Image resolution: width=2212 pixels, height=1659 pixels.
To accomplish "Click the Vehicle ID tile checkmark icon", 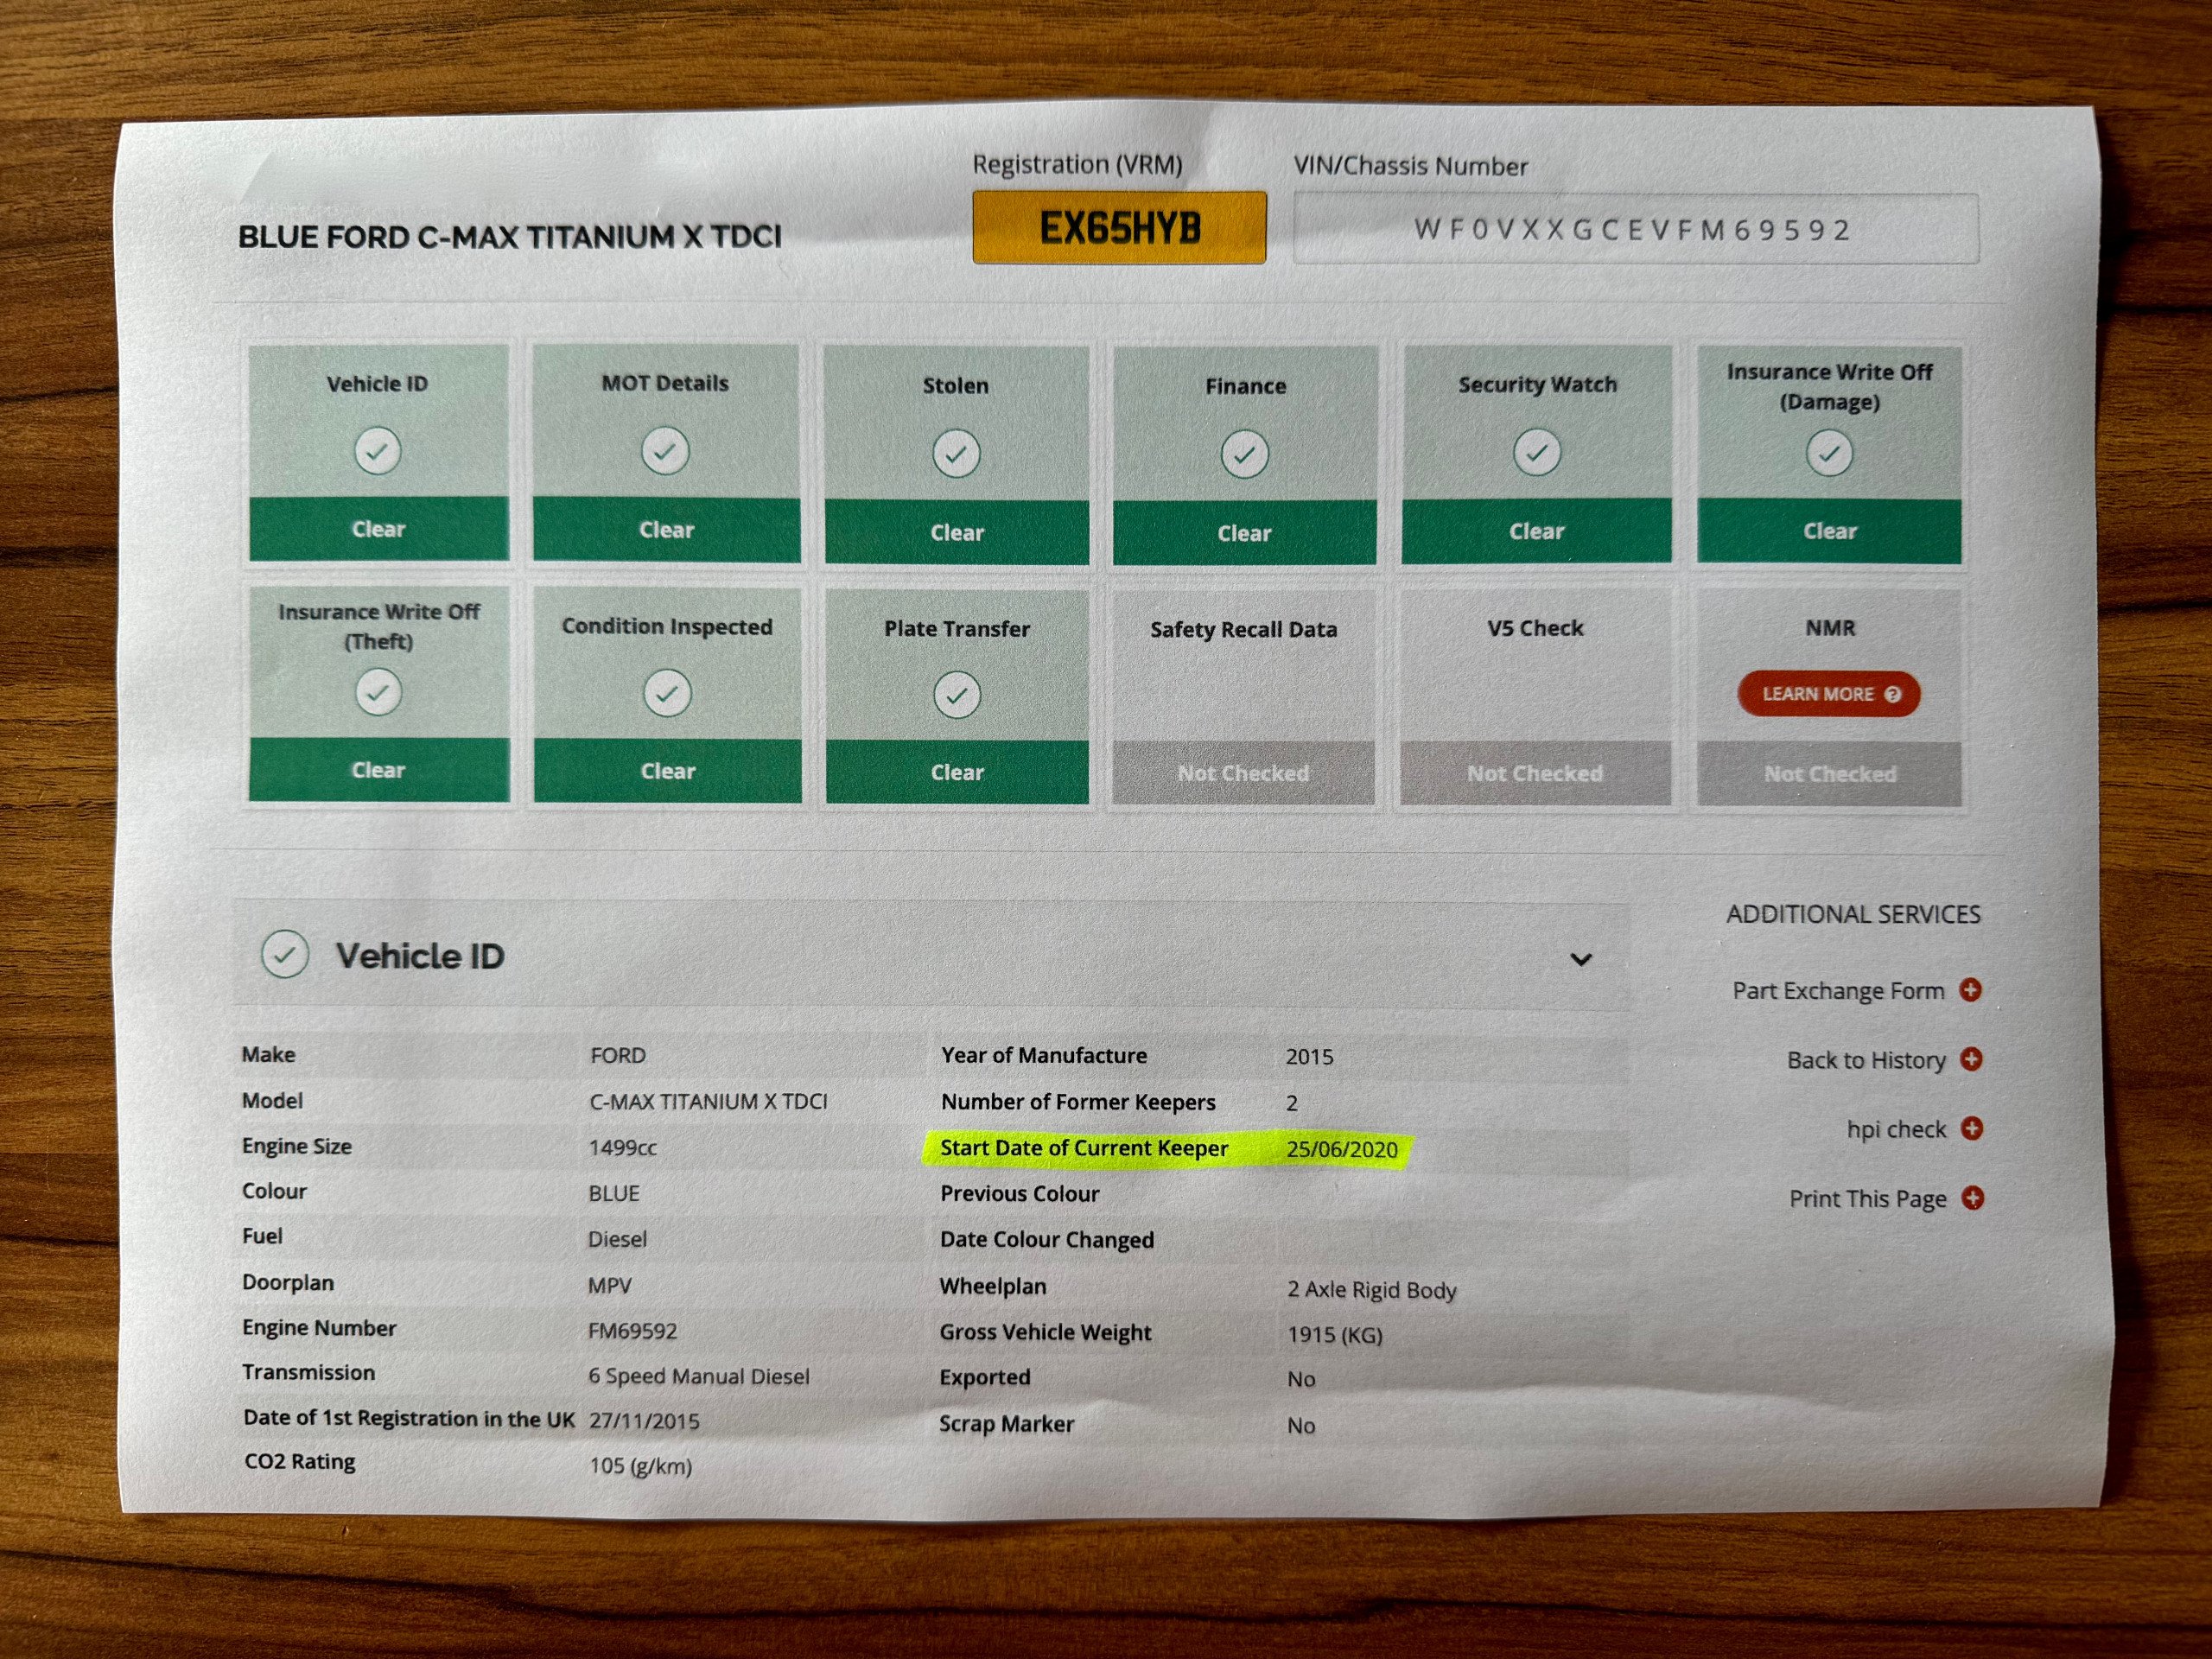I will point(378,451).
